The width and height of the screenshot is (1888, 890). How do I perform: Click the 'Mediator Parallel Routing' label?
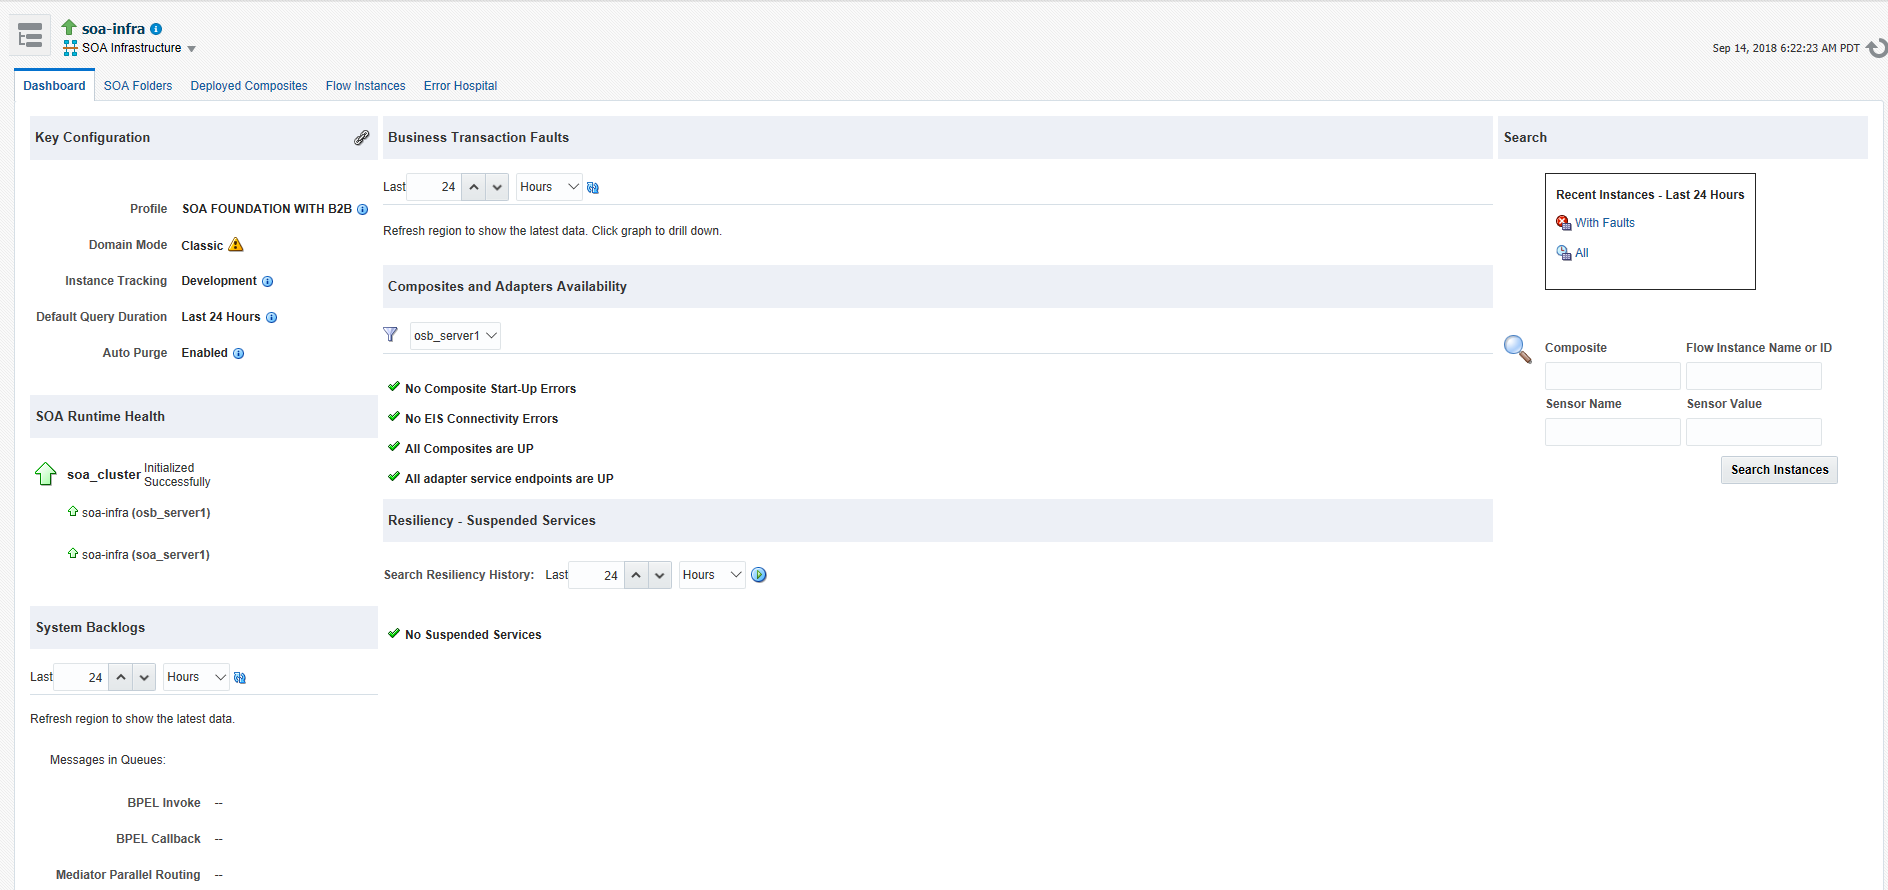click(x=128, y=875)
